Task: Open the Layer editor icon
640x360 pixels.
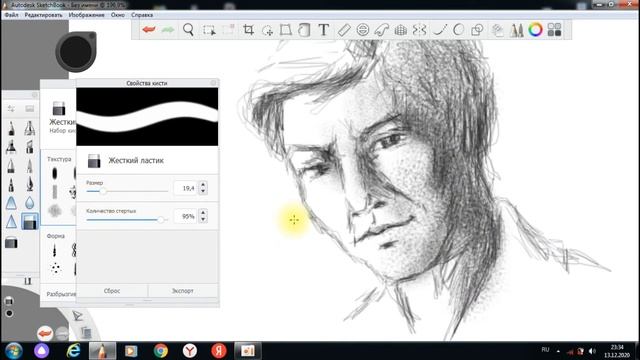Action: 497,30
